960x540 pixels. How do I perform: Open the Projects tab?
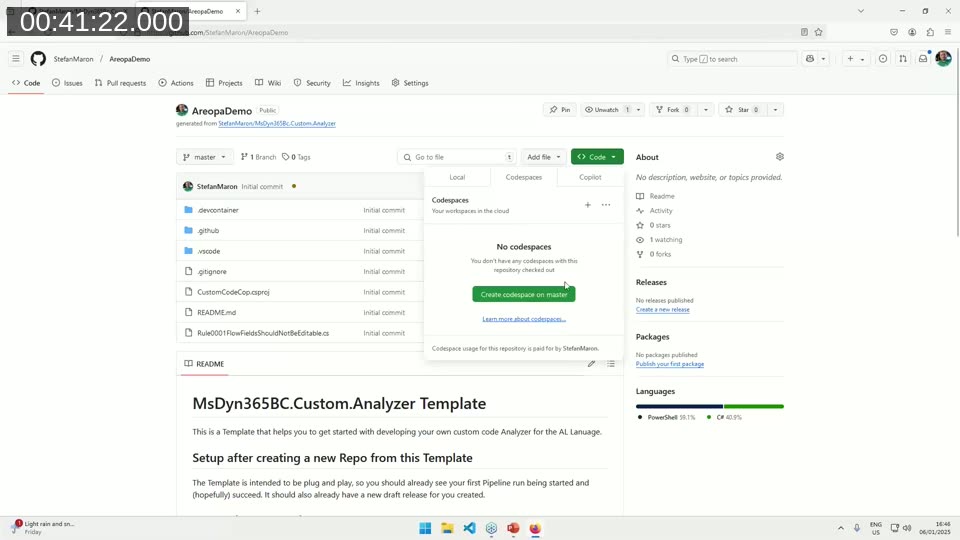pyautogui.click(x=224, y=83)
